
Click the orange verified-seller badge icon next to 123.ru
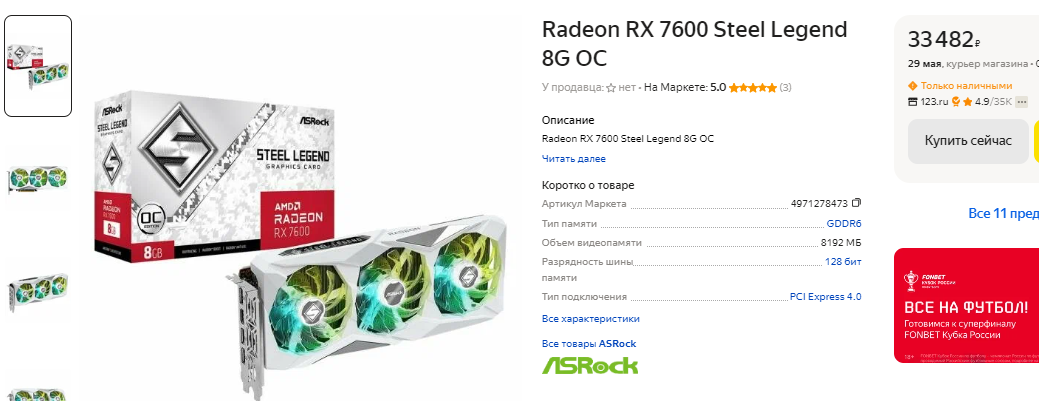(956, 102)
